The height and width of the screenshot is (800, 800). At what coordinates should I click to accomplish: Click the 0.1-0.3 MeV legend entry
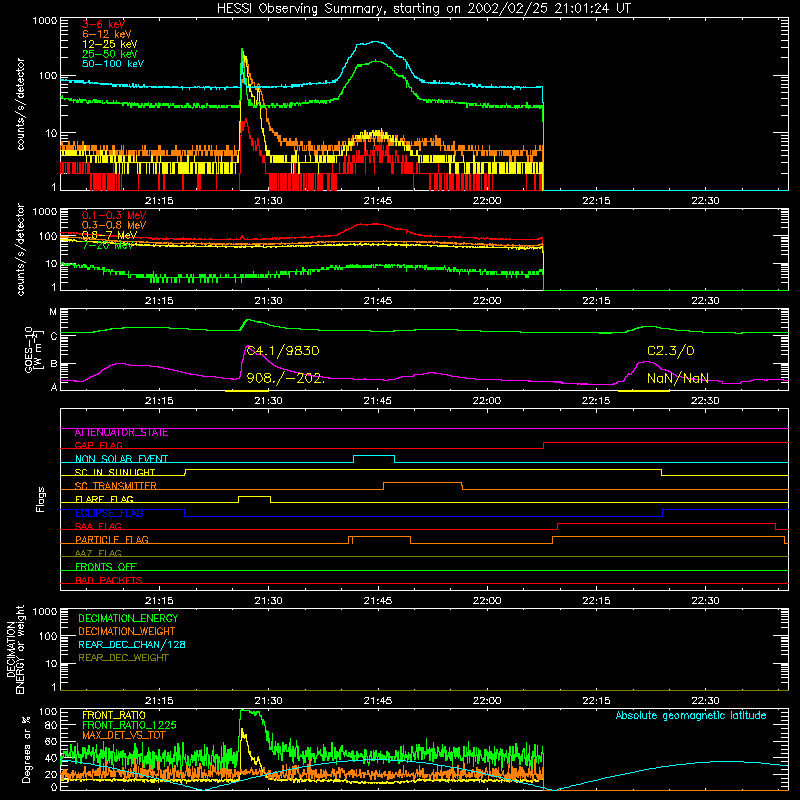pyautogui.click(x=114, y=215)
